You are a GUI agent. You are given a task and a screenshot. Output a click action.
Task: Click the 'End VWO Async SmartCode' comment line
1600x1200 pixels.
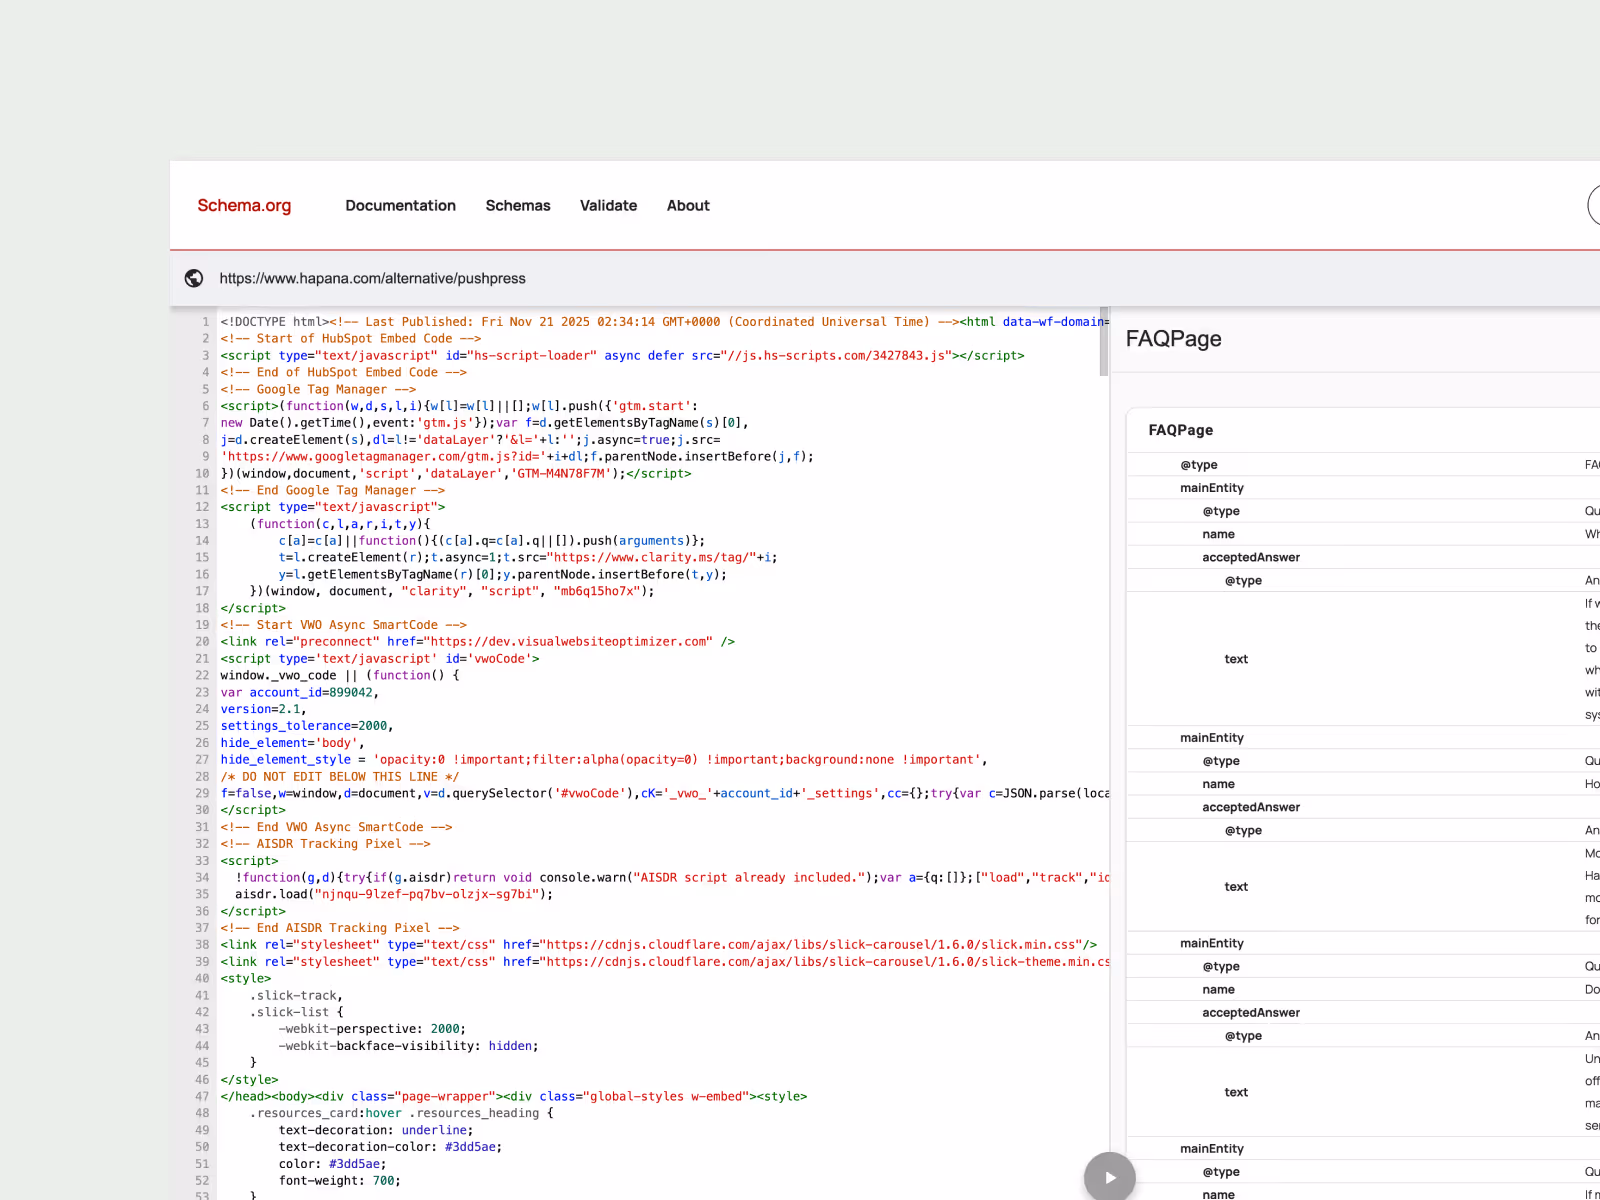point(336,827)
